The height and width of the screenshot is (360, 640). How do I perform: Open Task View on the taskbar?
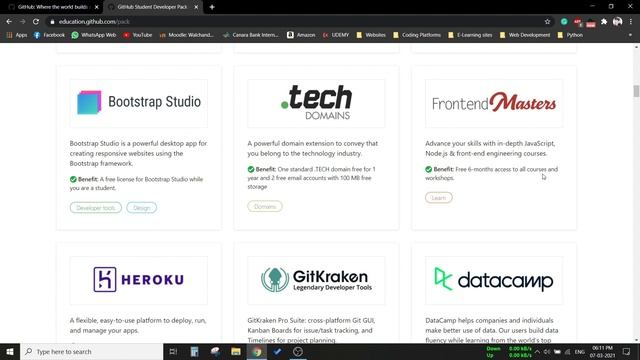pos(173,351)
